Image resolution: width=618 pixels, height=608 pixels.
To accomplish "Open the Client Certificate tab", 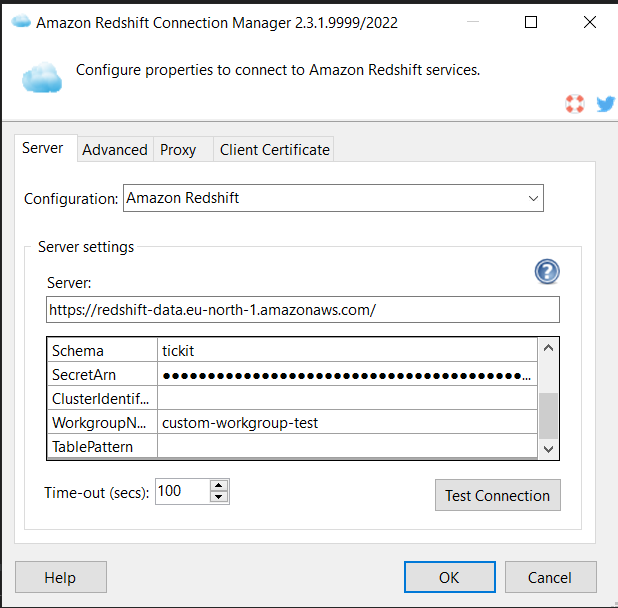I will (x=275, y=150).
